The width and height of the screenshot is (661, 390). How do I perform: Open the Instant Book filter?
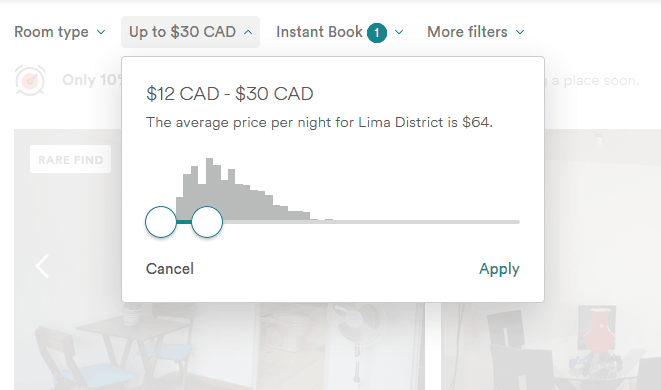(339, 32)
